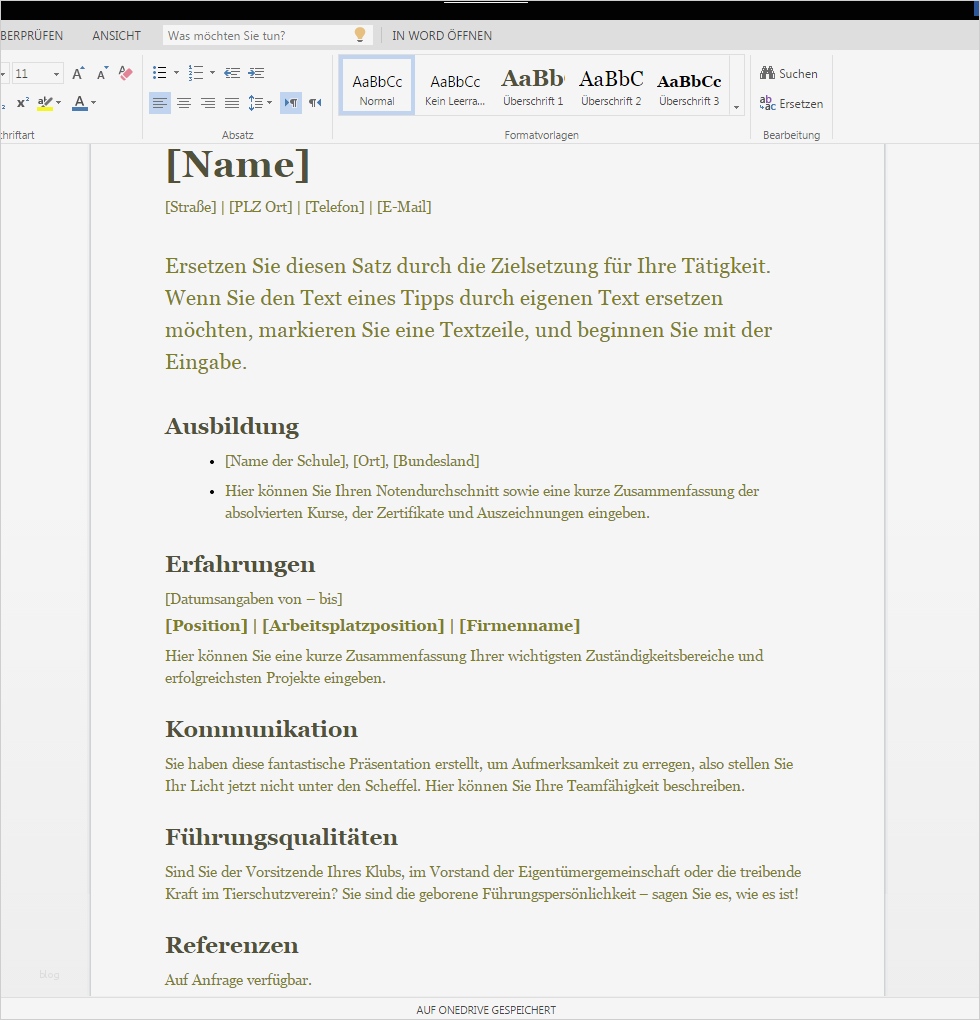Click the [Straße] placeholder
Viewport: 980px width, 1020px height.
[191, 207]
